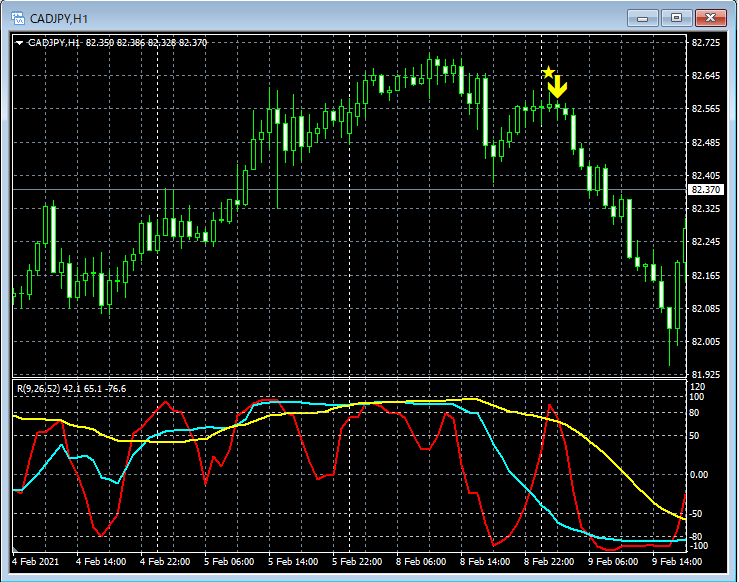Click the 5 Feb 14:00 time label

[x=293, y=562]
